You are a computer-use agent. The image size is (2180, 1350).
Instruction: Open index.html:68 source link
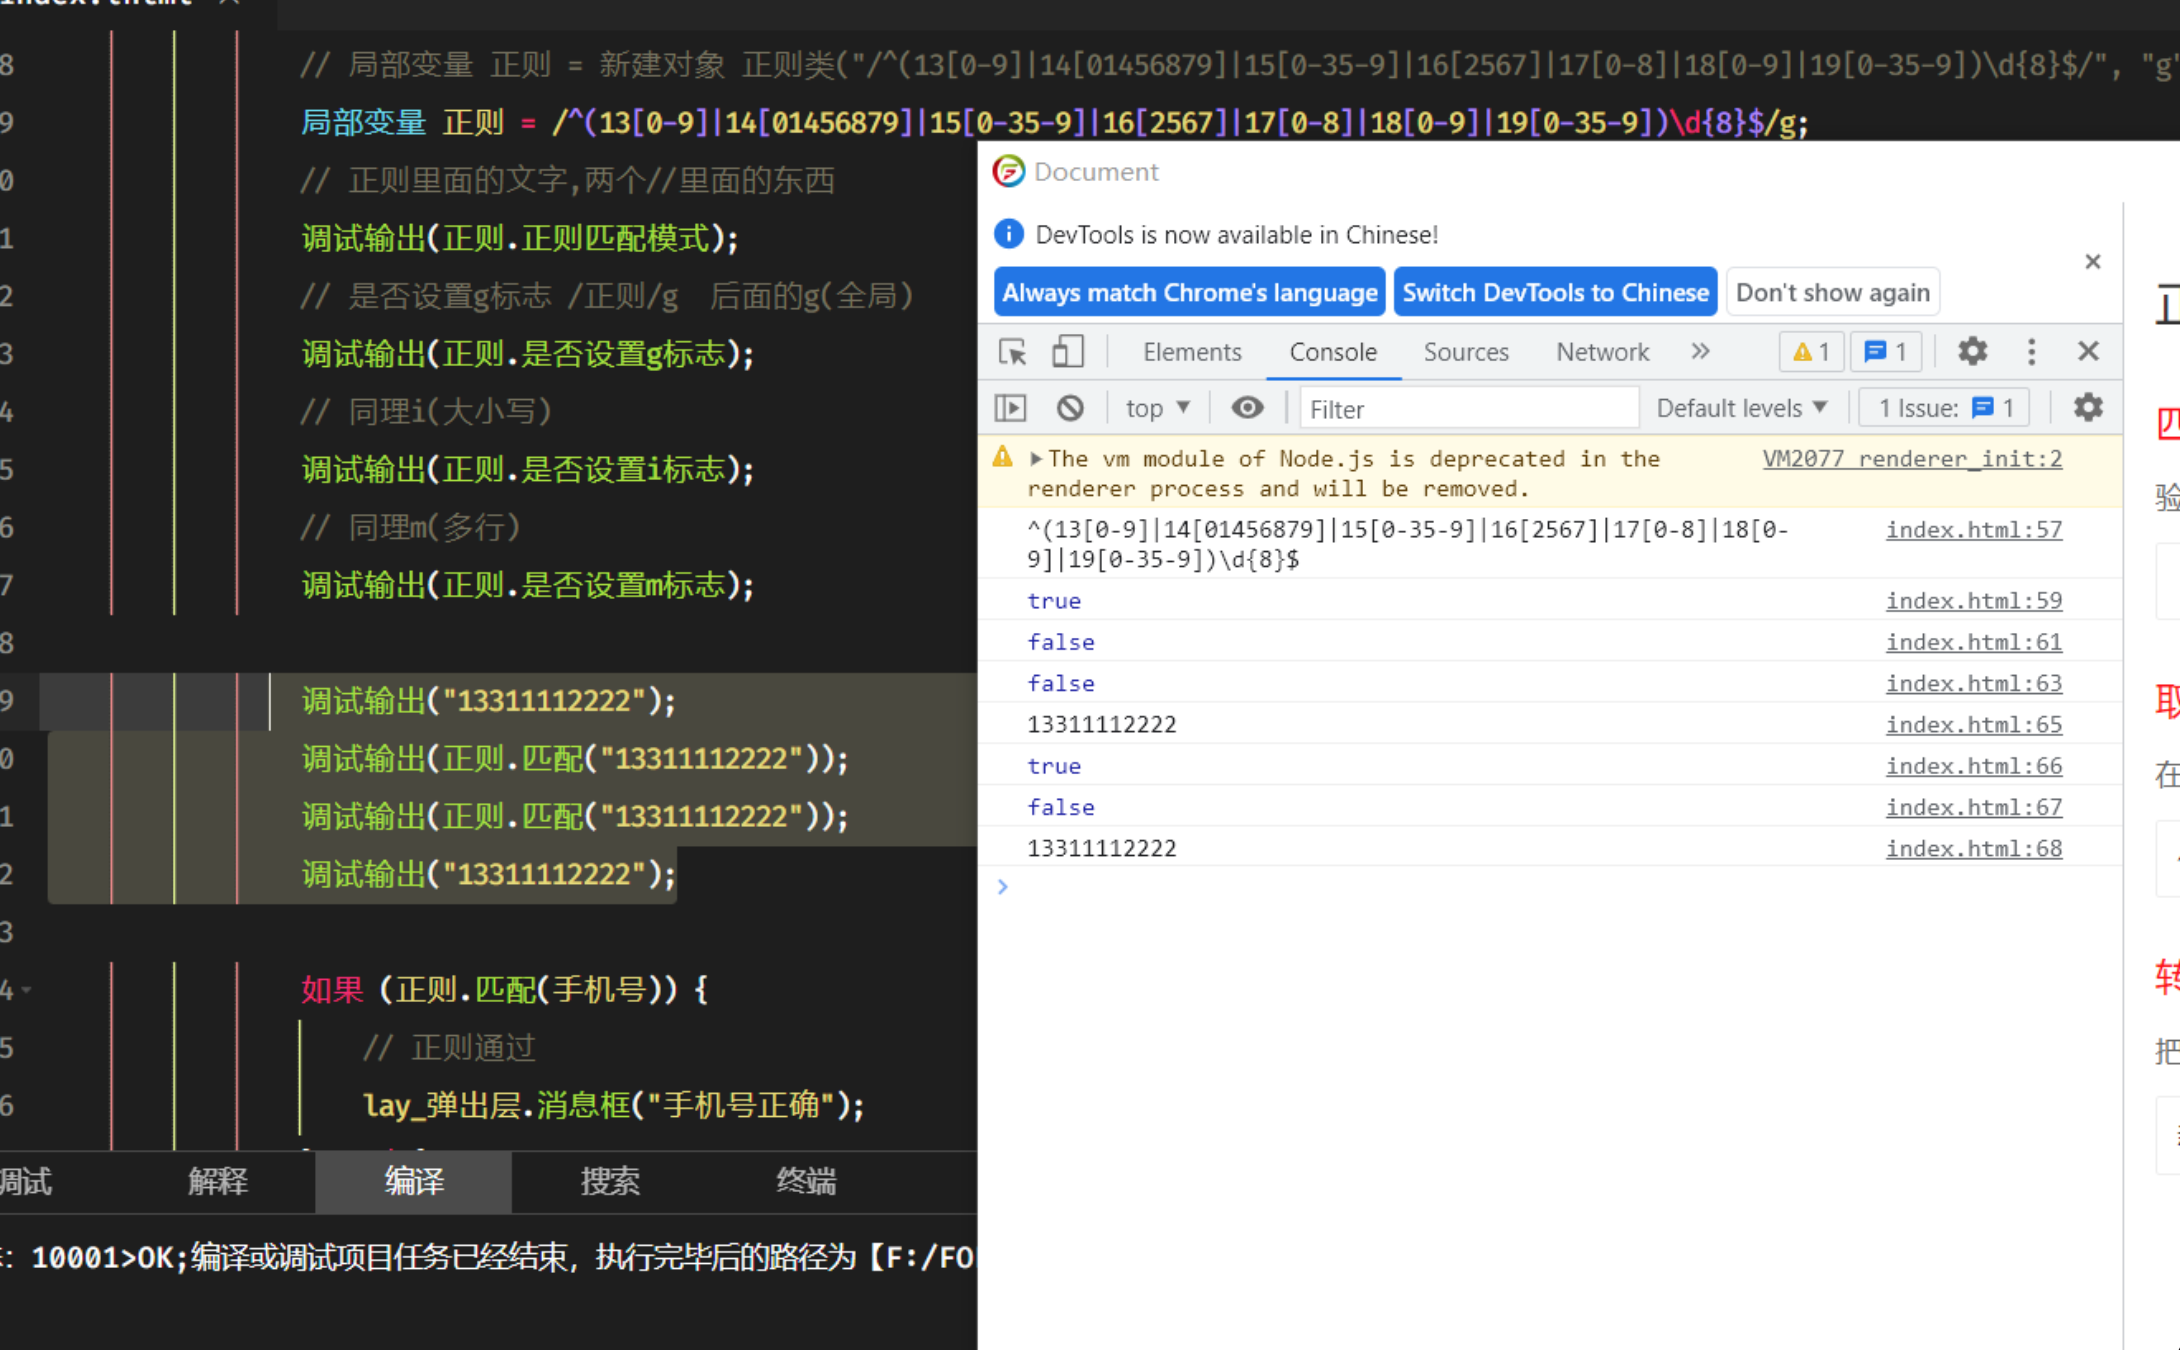[1974, 848]
